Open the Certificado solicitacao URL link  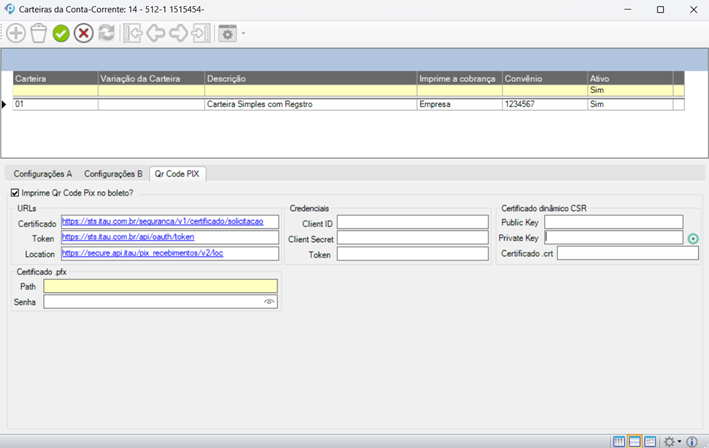162,222
